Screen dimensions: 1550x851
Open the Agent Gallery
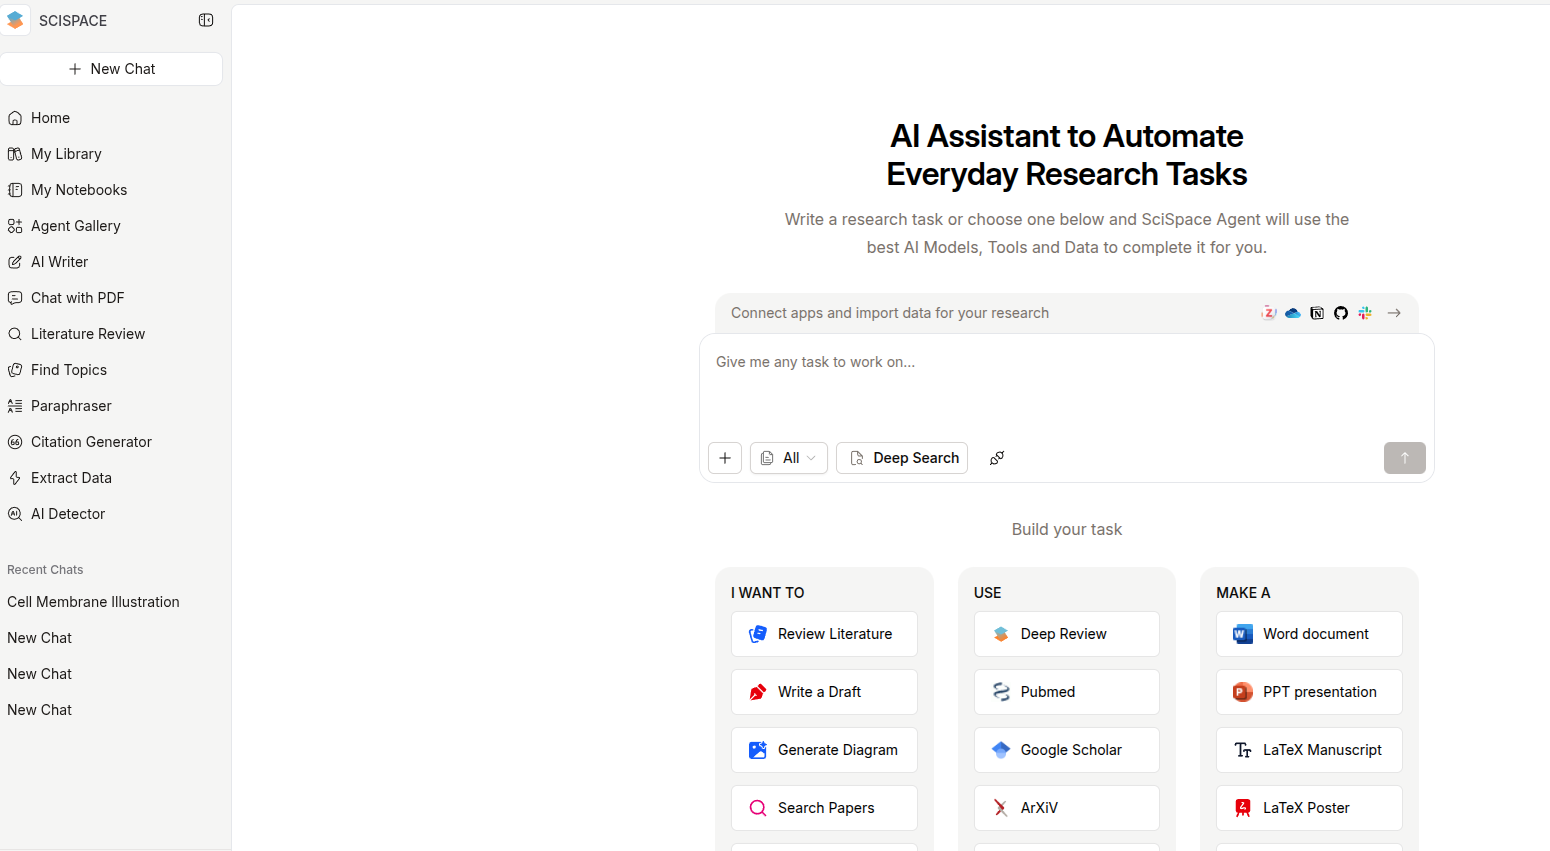coord(75,226)
